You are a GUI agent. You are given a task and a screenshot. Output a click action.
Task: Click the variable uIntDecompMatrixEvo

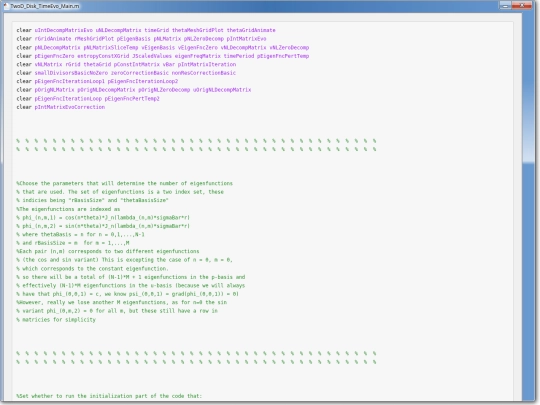tap(63, 30)
